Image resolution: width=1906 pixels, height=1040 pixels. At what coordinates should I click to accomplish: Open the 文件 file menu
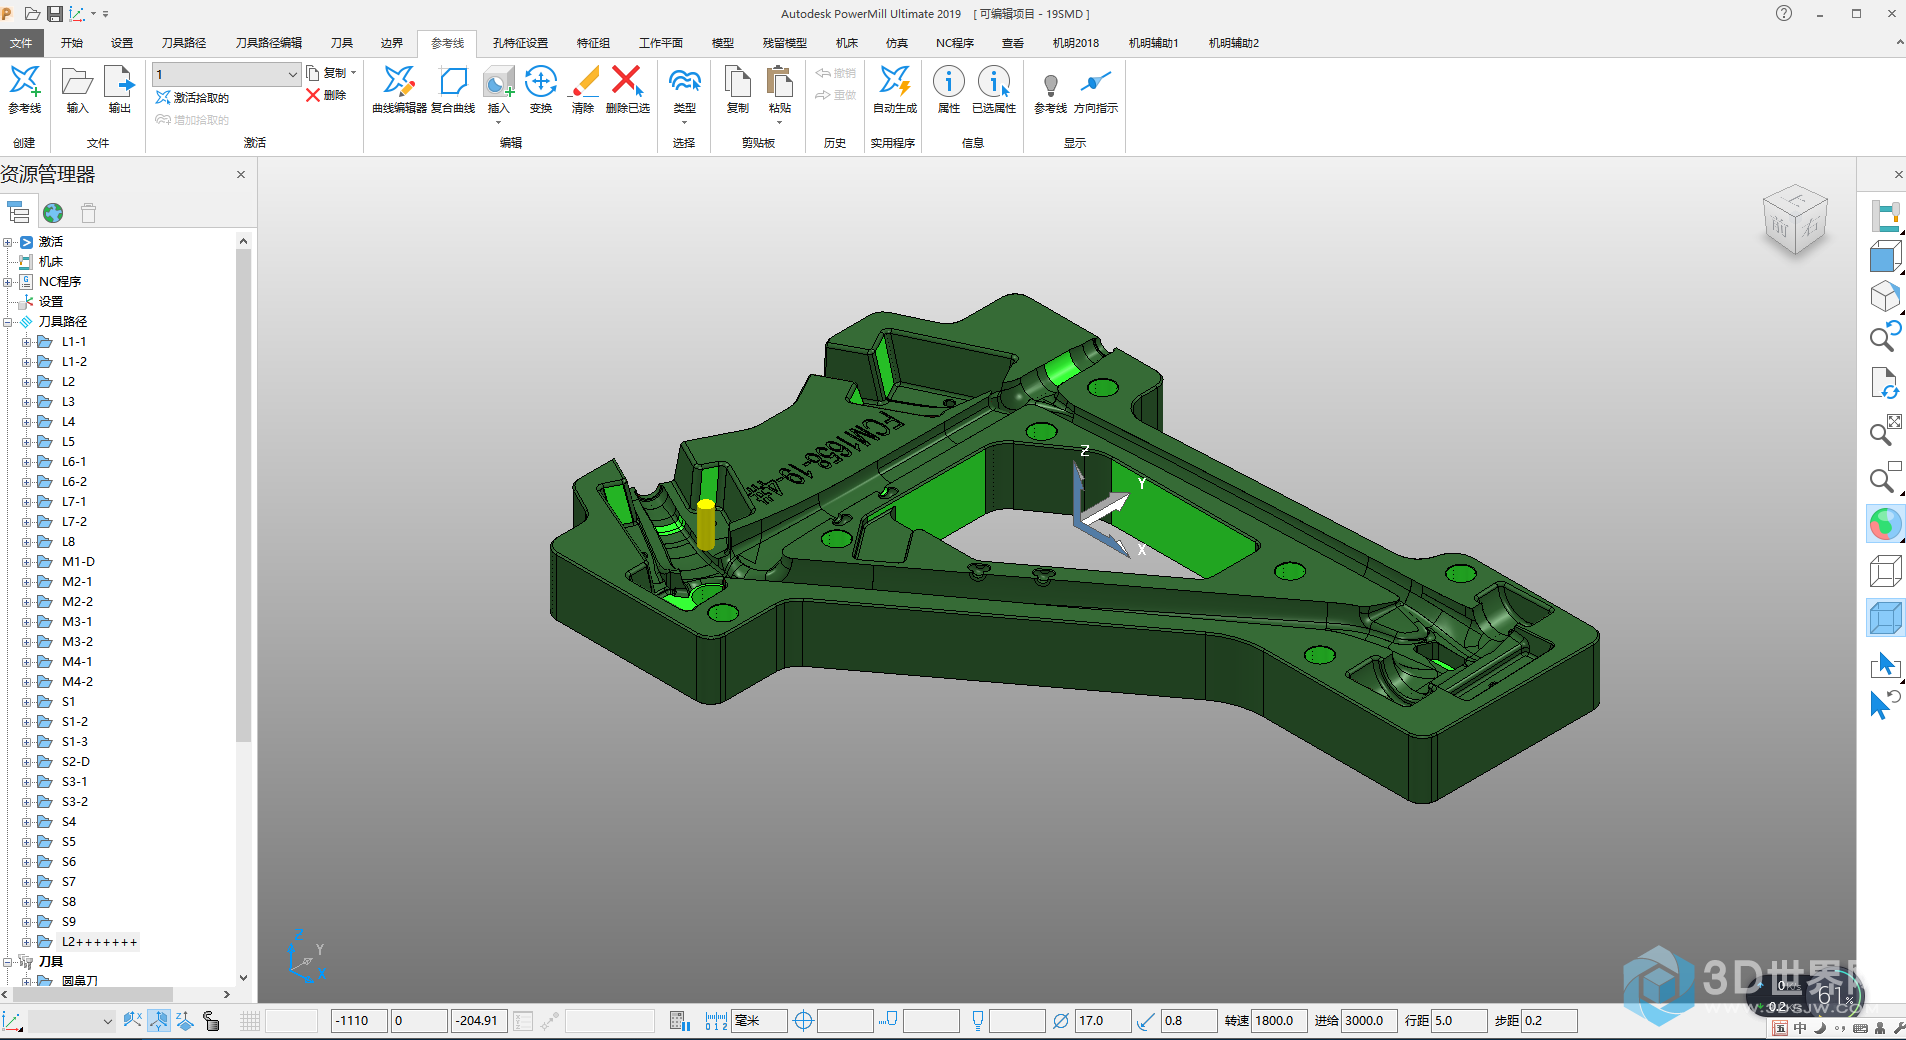[x=21, y=43]
